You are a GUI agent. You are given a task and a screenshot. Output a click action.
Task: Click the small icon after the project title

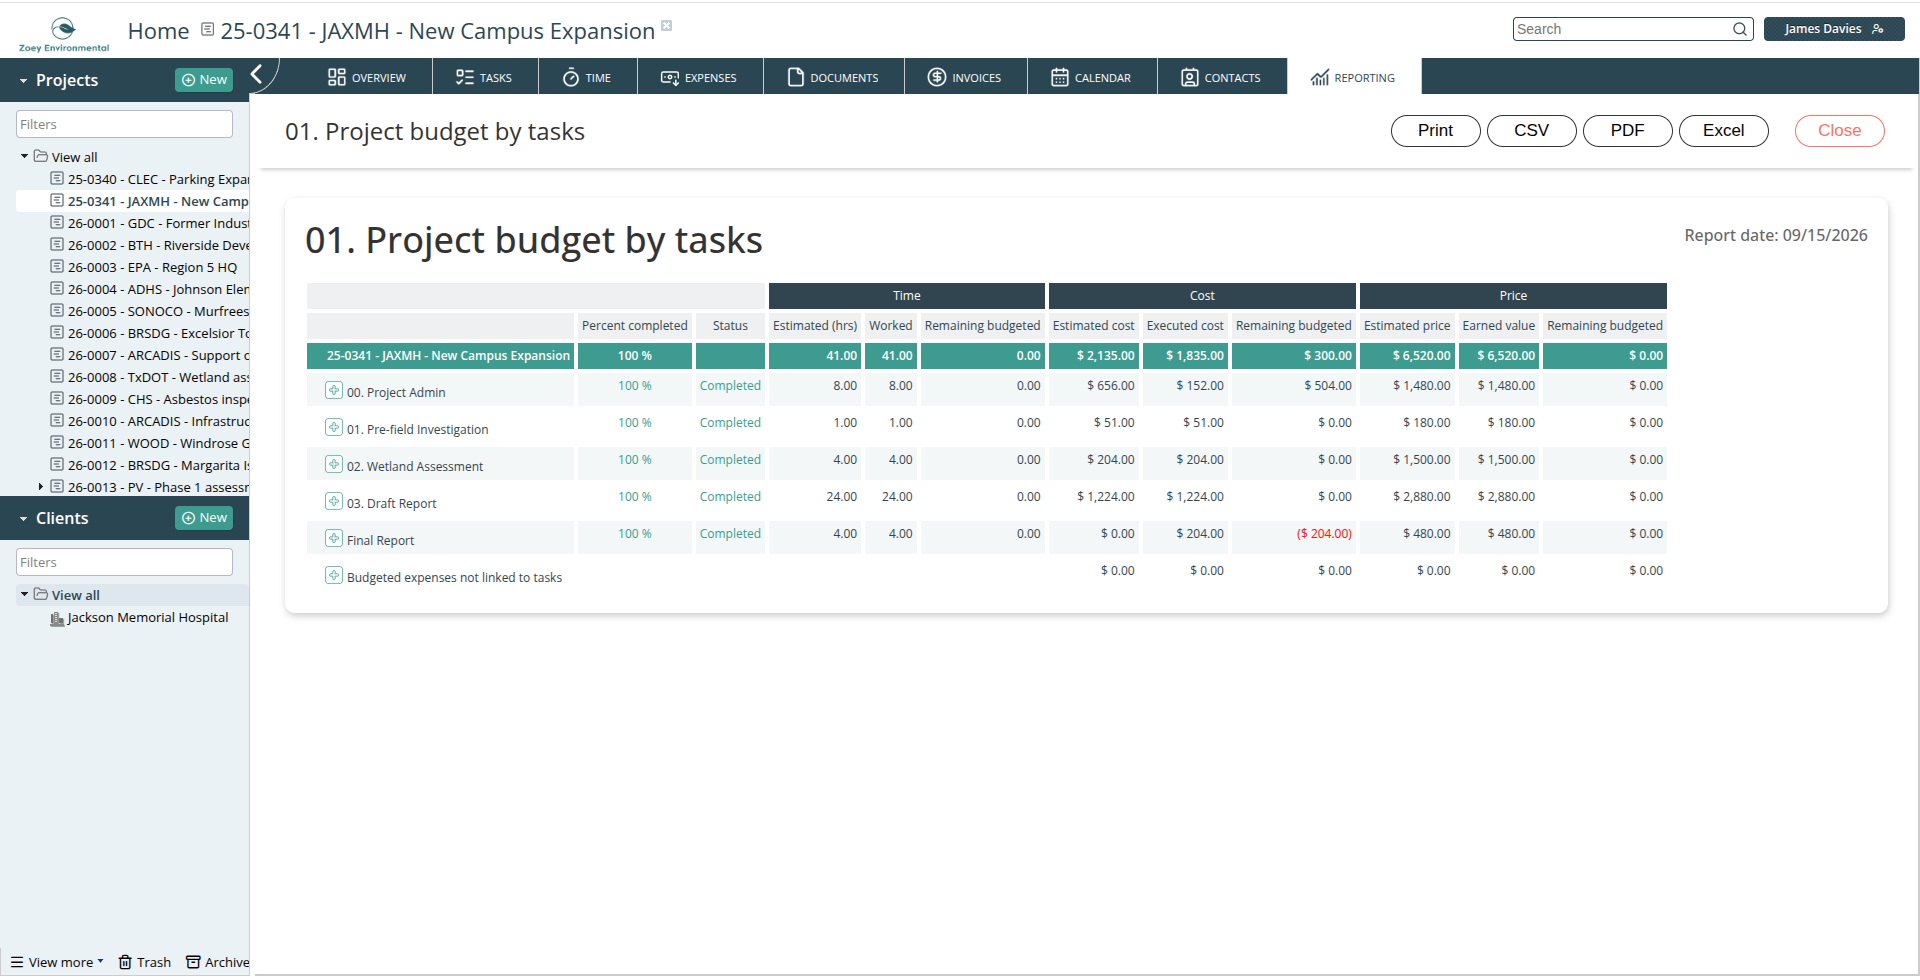[x=667, y=26]
